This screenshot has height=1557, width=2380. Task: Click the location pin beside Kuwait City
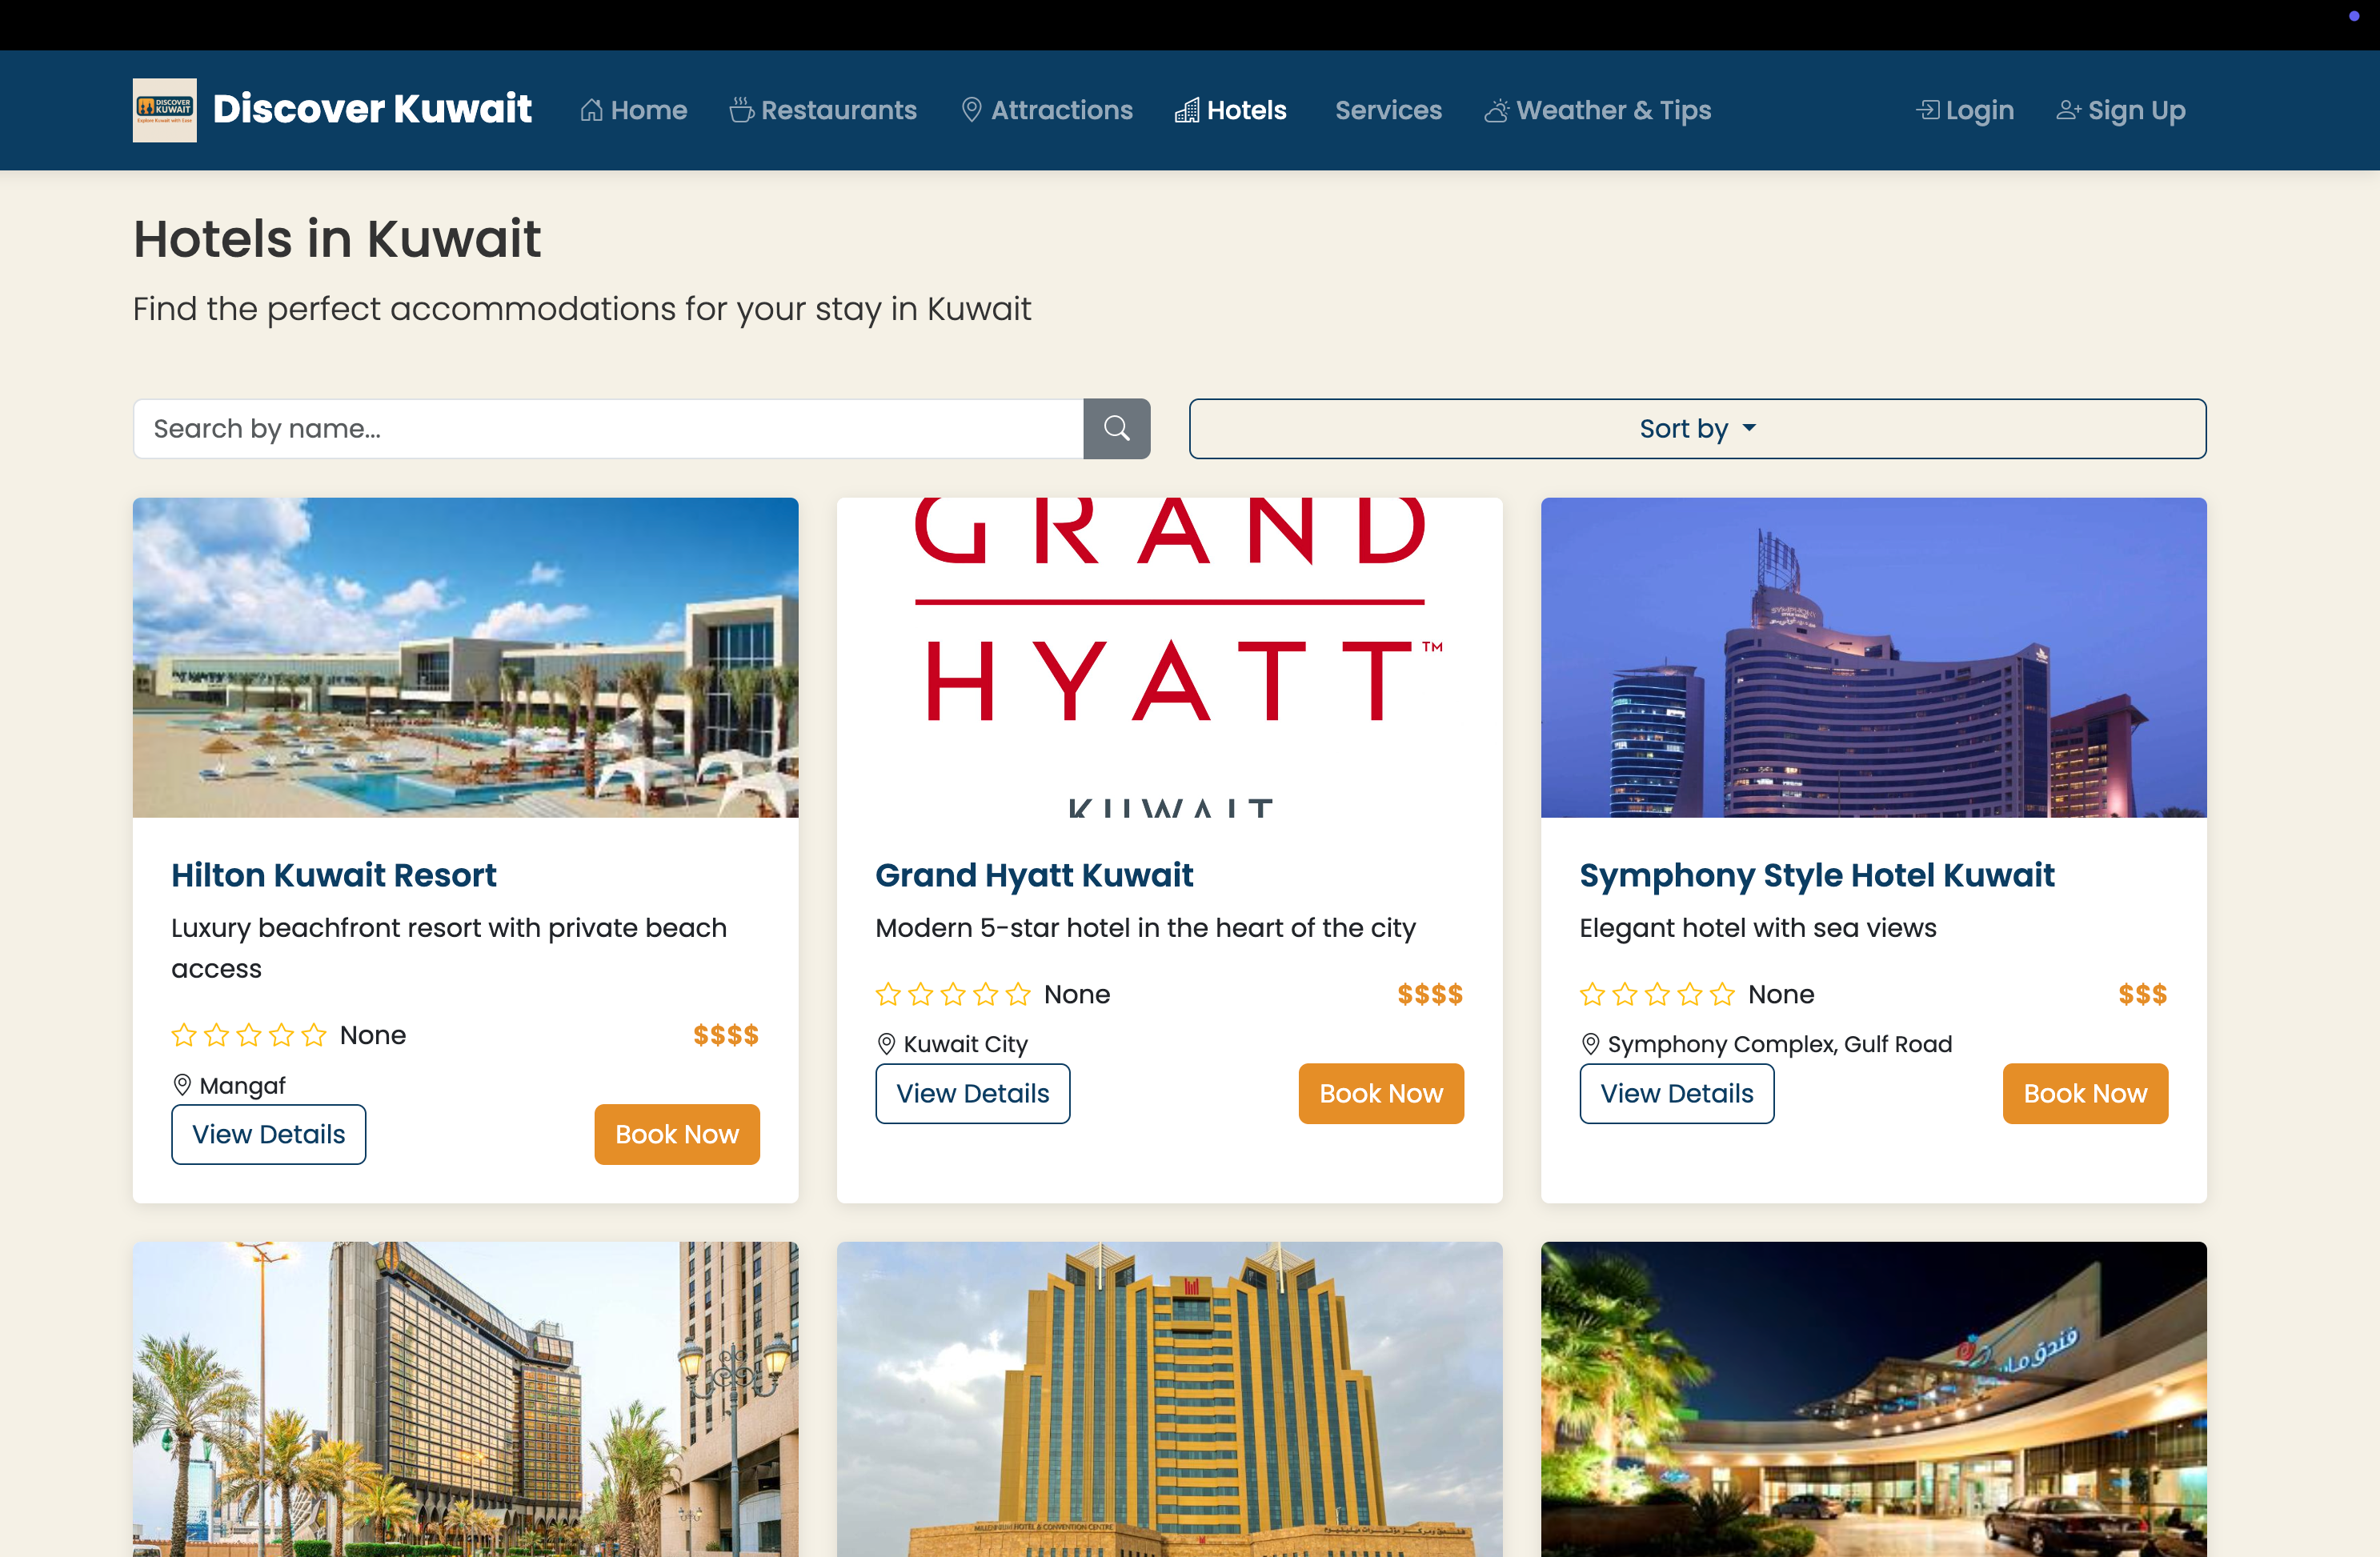click(x=886, y=1044)
